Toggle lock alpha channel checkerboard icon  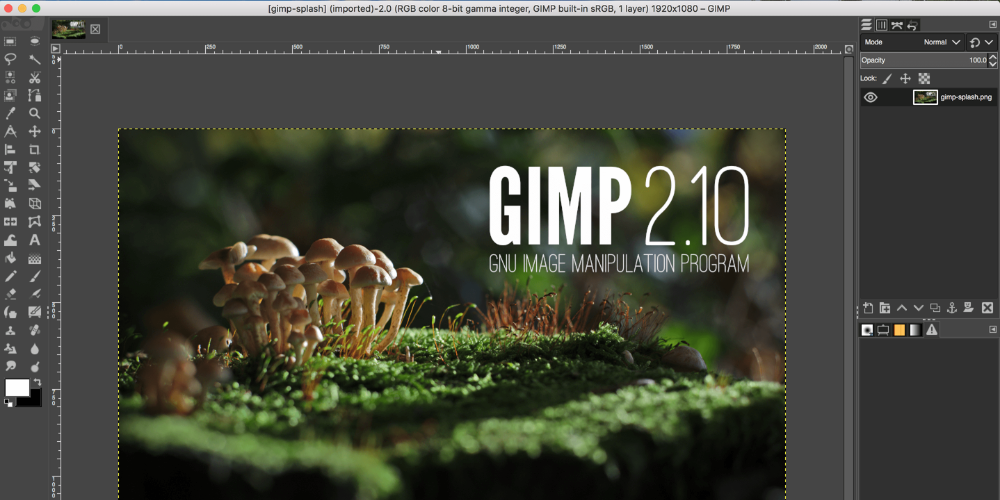click(x=924, y=78)
